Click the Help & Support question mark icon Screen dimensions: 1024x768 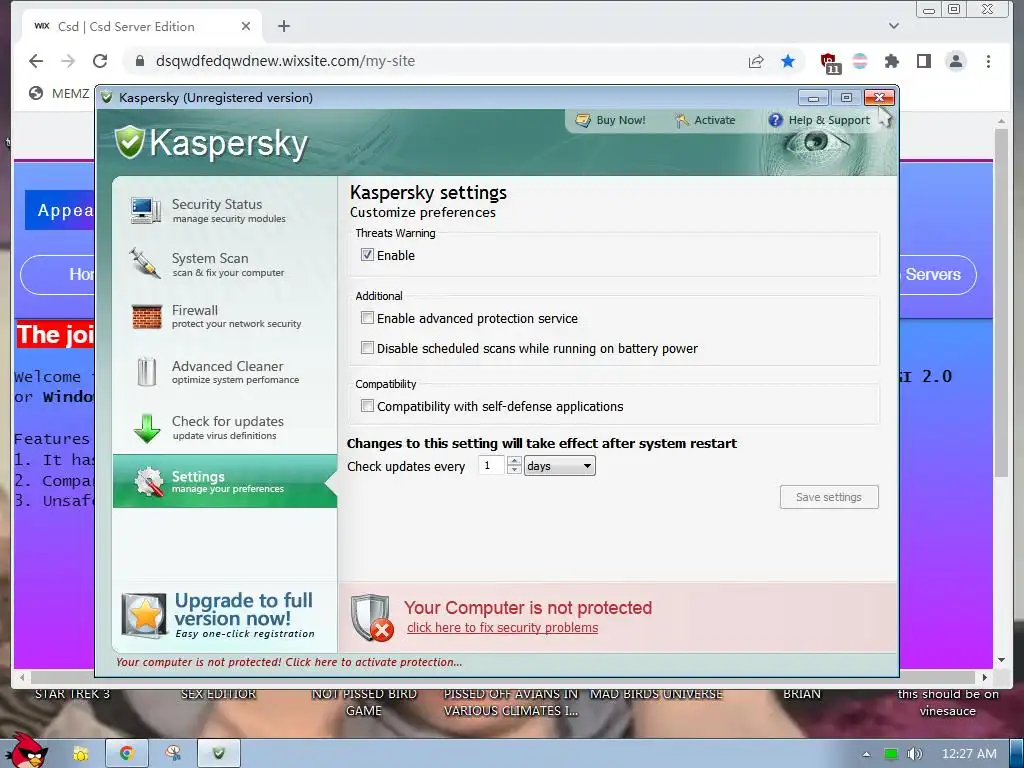[775, 120]
